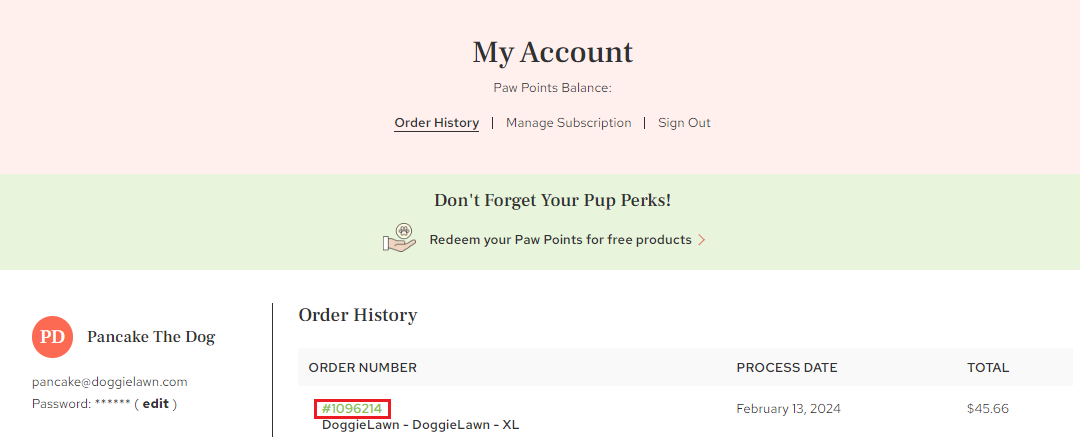This screenshot has height=437, width=1080.
Task: Click the ORDER NUMBER column header
Action: tap(362, 367)
